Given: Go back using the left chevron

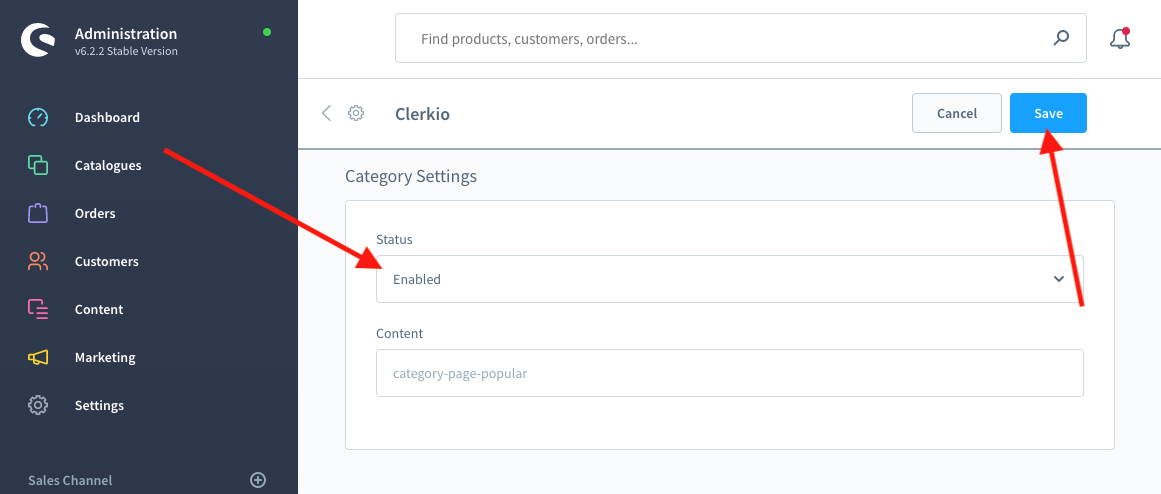Looking at the screenshot, I should (326, 113).
